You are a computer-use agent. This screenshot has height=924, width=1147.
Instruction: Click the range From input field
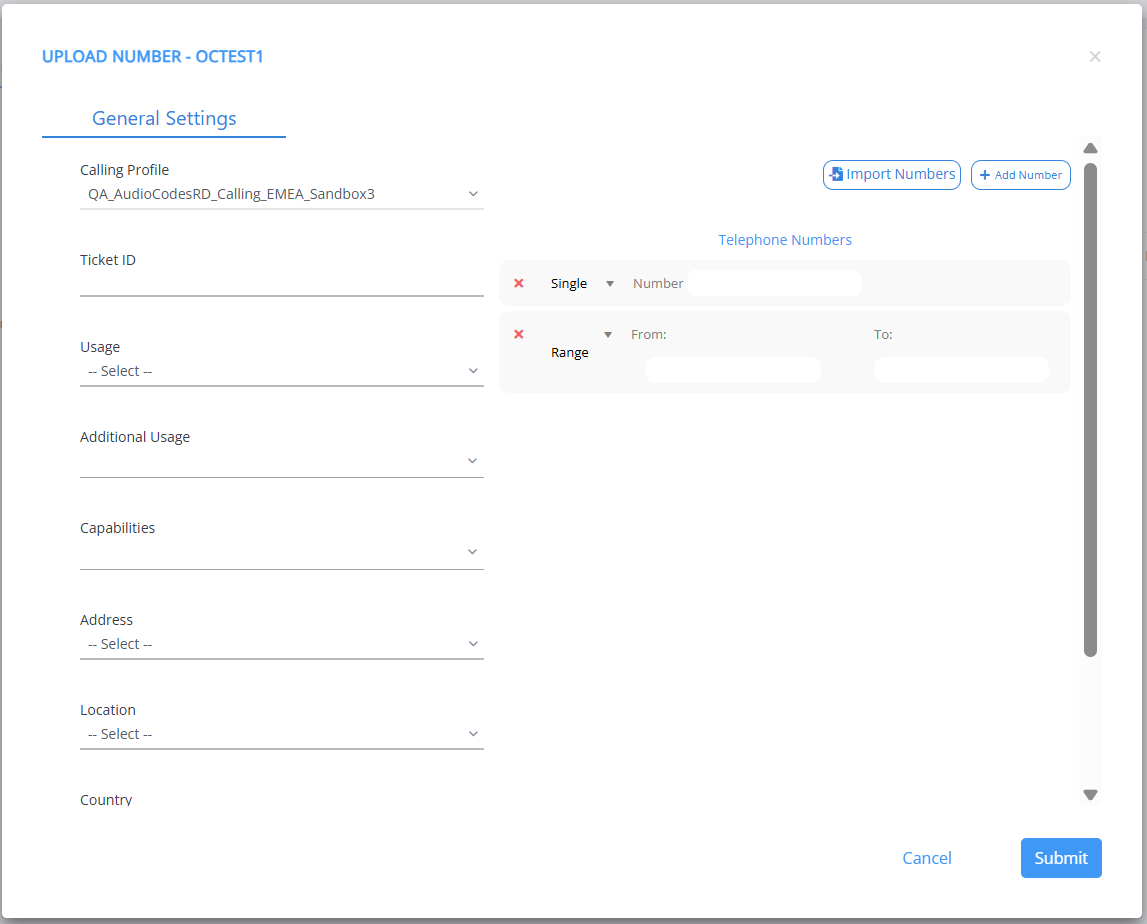click(733, 370)
